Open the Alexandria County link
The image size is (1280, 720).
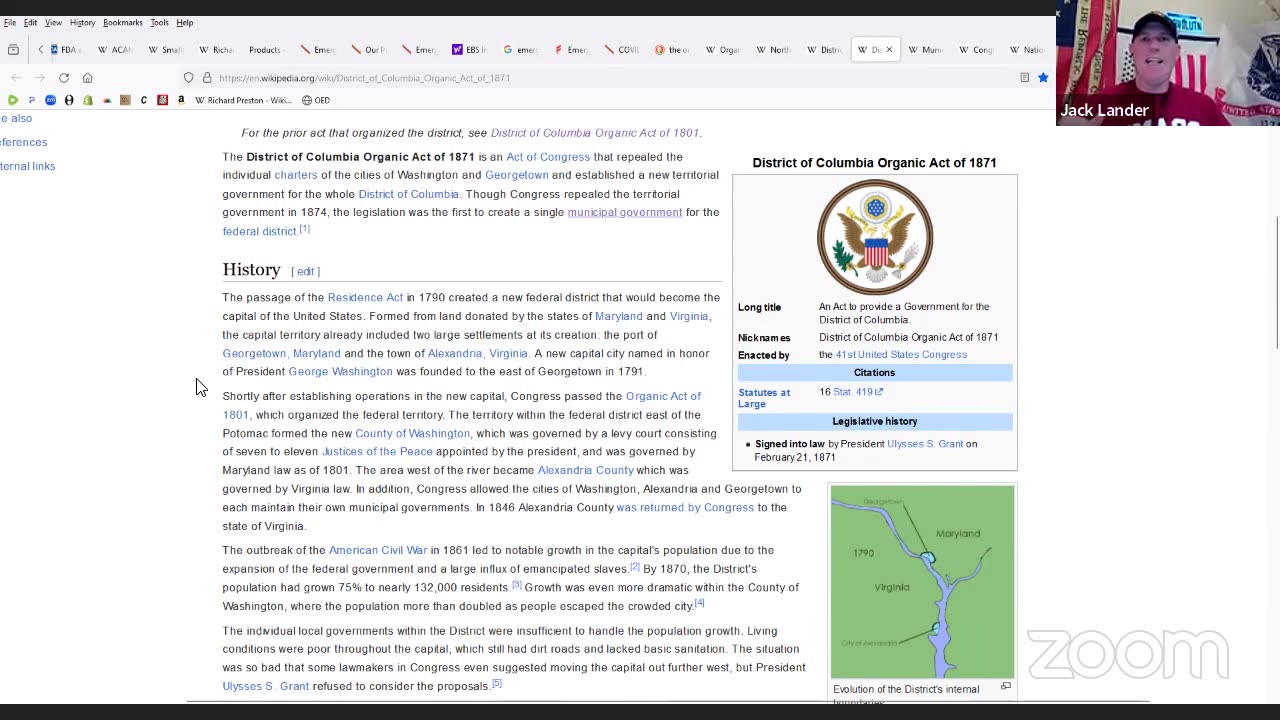(585, 470)
